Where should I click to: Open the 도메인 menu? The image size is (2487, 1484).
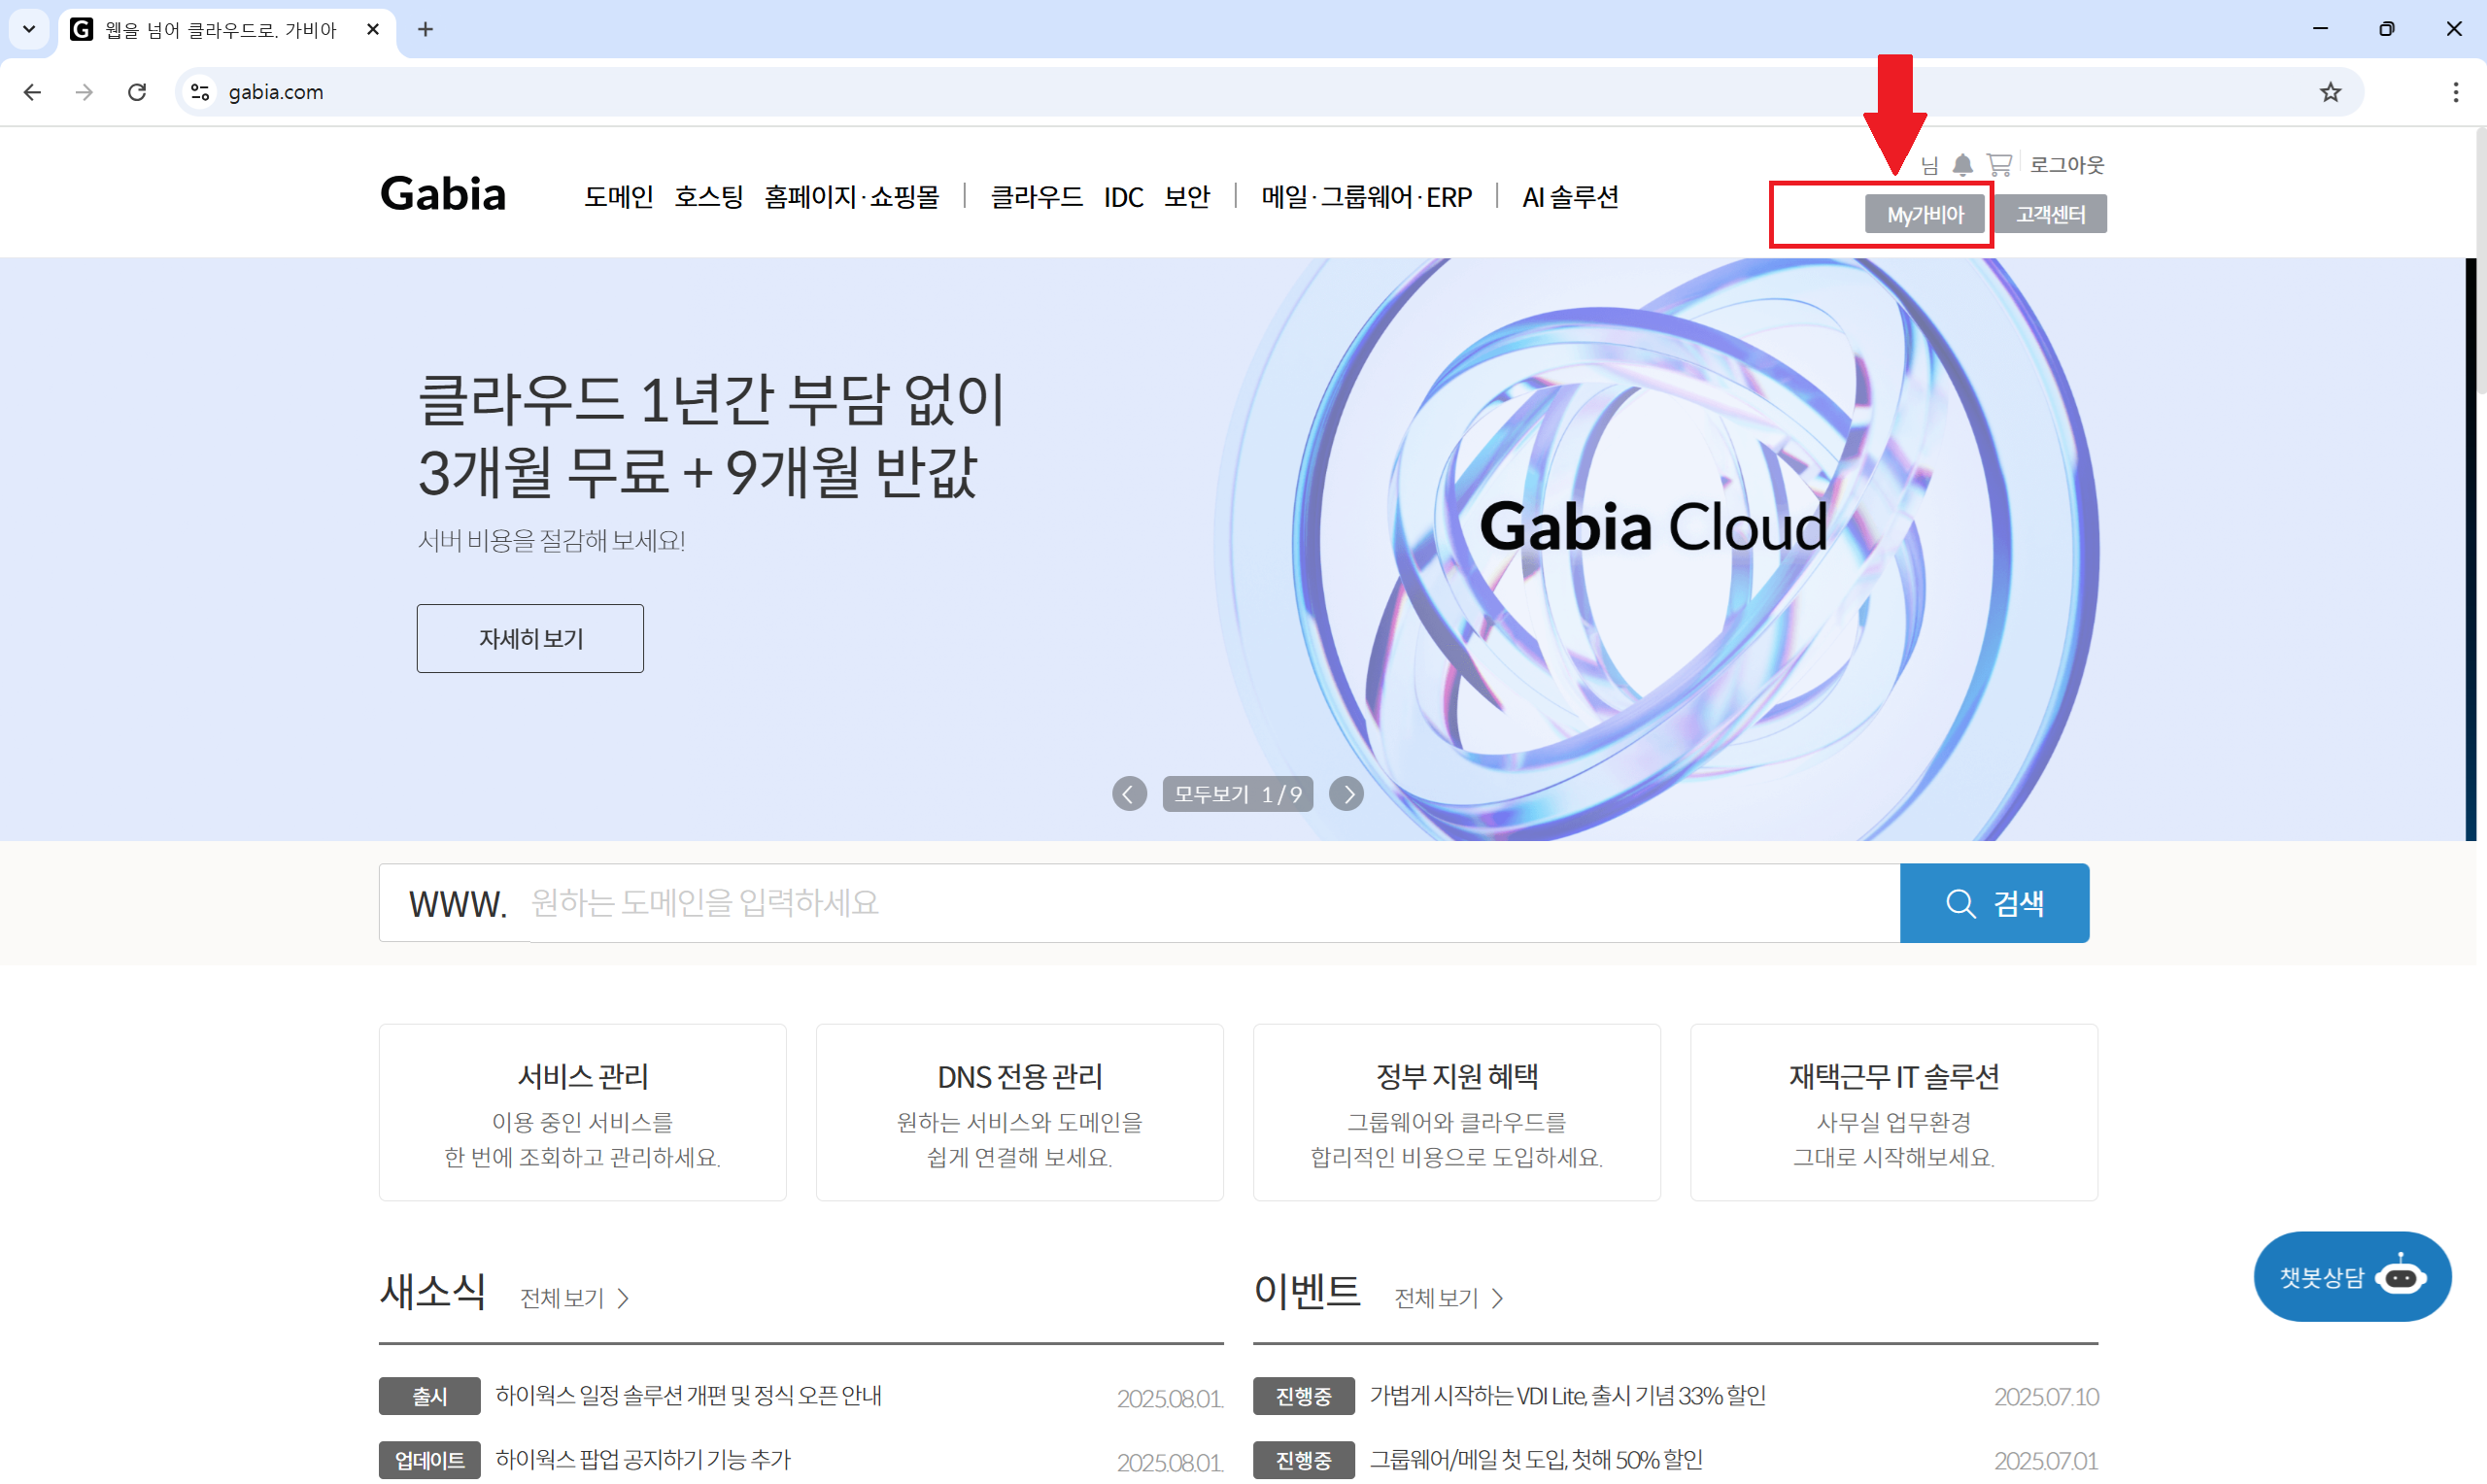click(x=618, y=197)
